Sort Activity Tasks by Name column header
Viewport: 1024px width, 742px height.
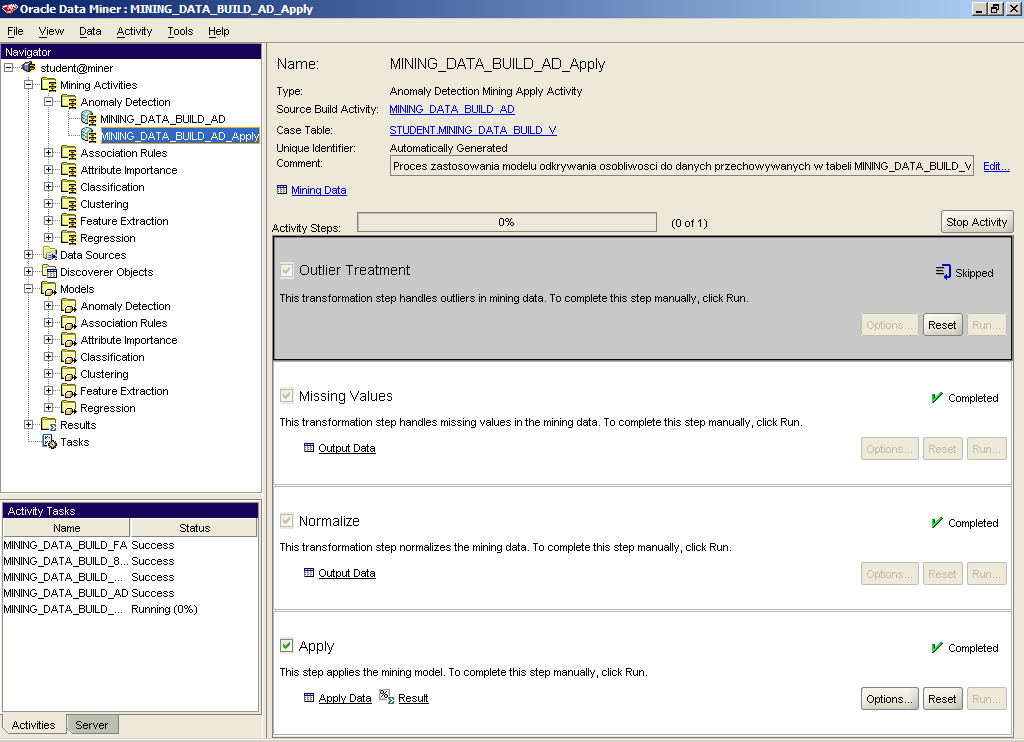(67, 528)
